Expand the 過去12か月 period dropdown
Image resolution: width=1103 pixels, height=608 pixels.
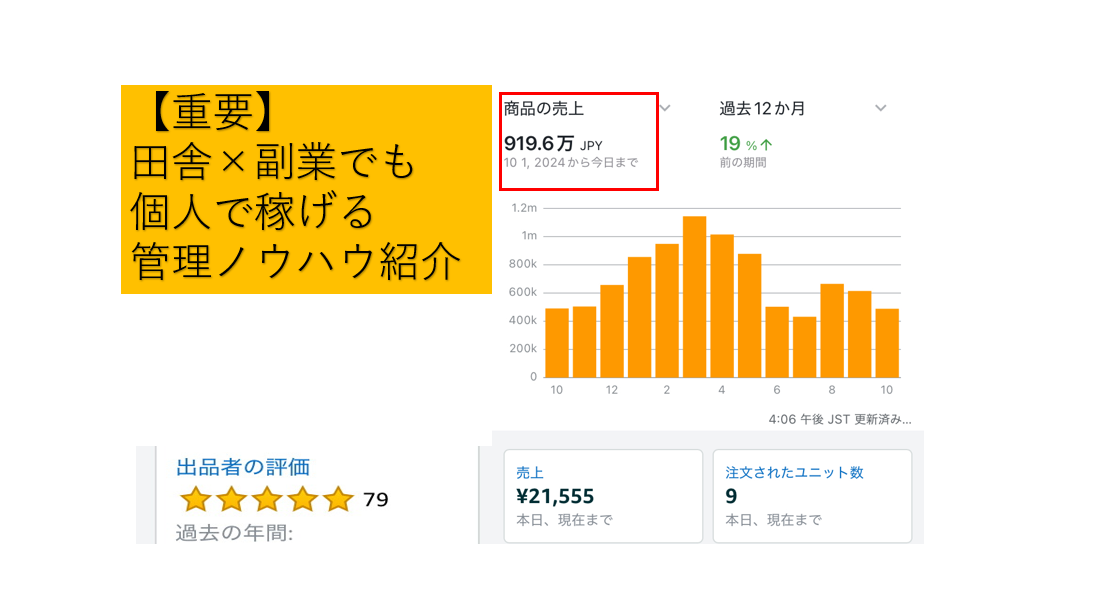880,108
